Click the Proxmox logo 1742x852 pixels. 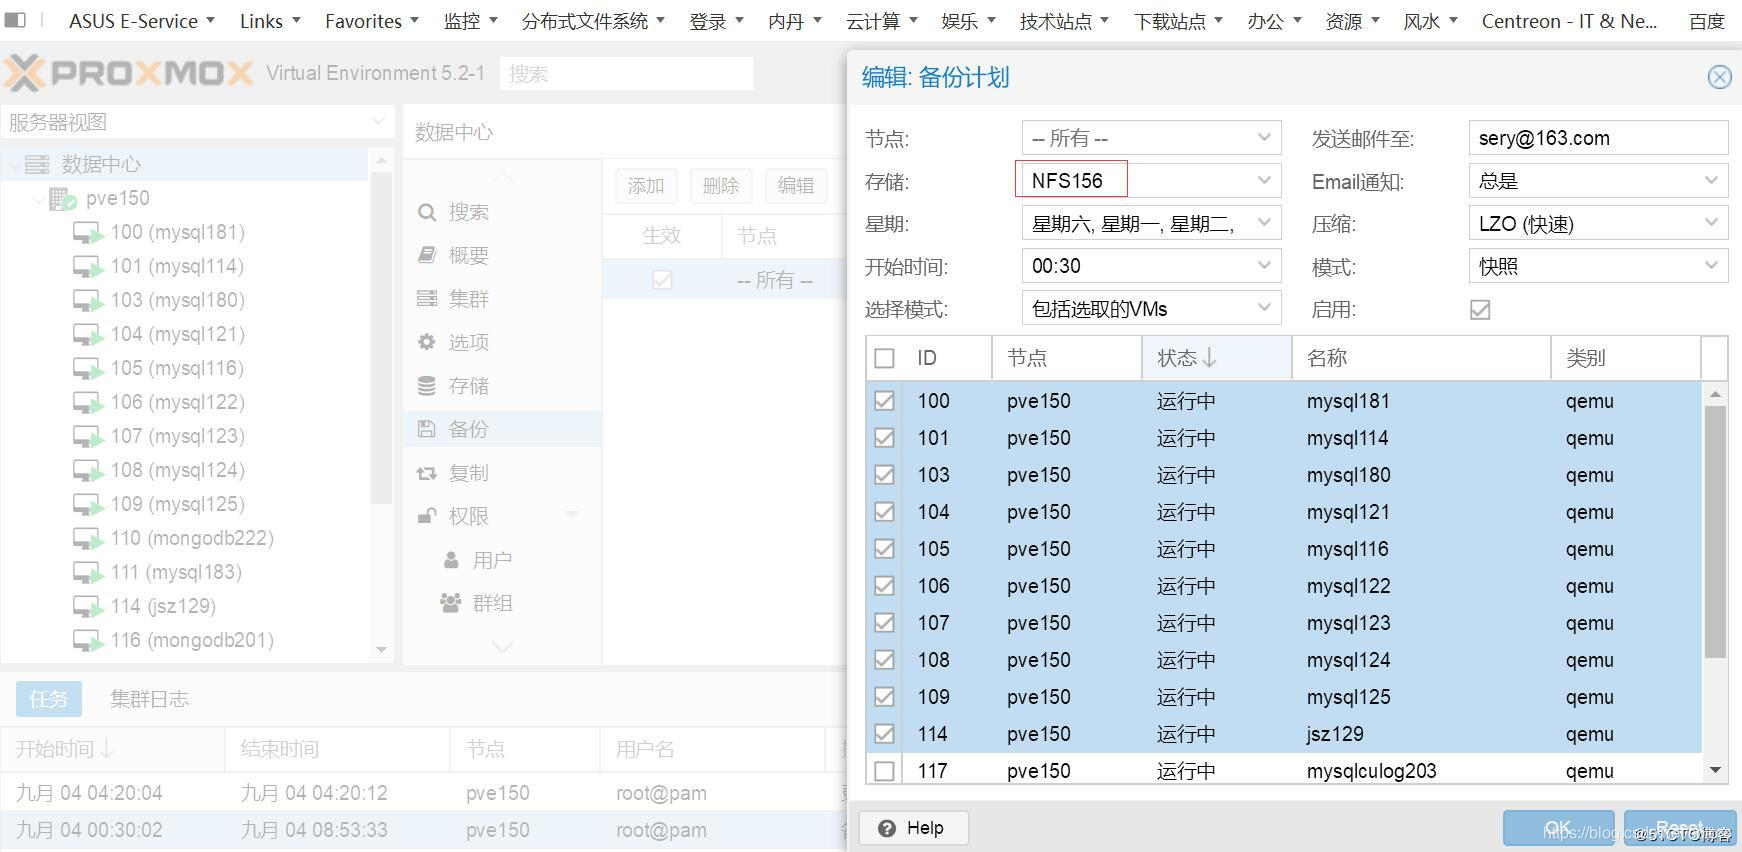coord(128,73)
